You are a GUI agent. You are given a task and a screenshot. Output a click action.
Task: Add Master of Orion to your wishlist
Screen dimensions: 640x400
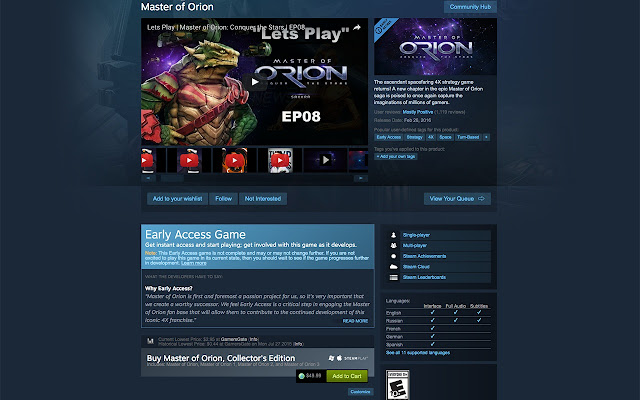point(178,199)
